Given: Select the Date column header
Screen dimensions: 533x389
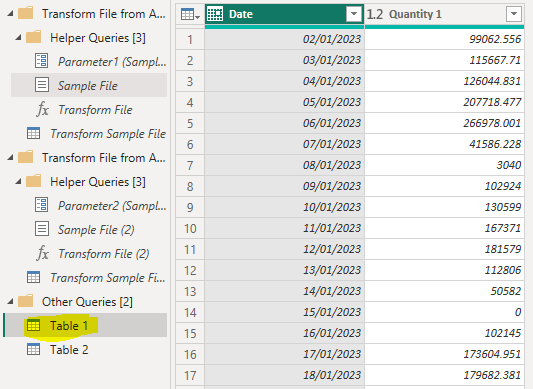Looking at the screenshot, I should point(285,14).
